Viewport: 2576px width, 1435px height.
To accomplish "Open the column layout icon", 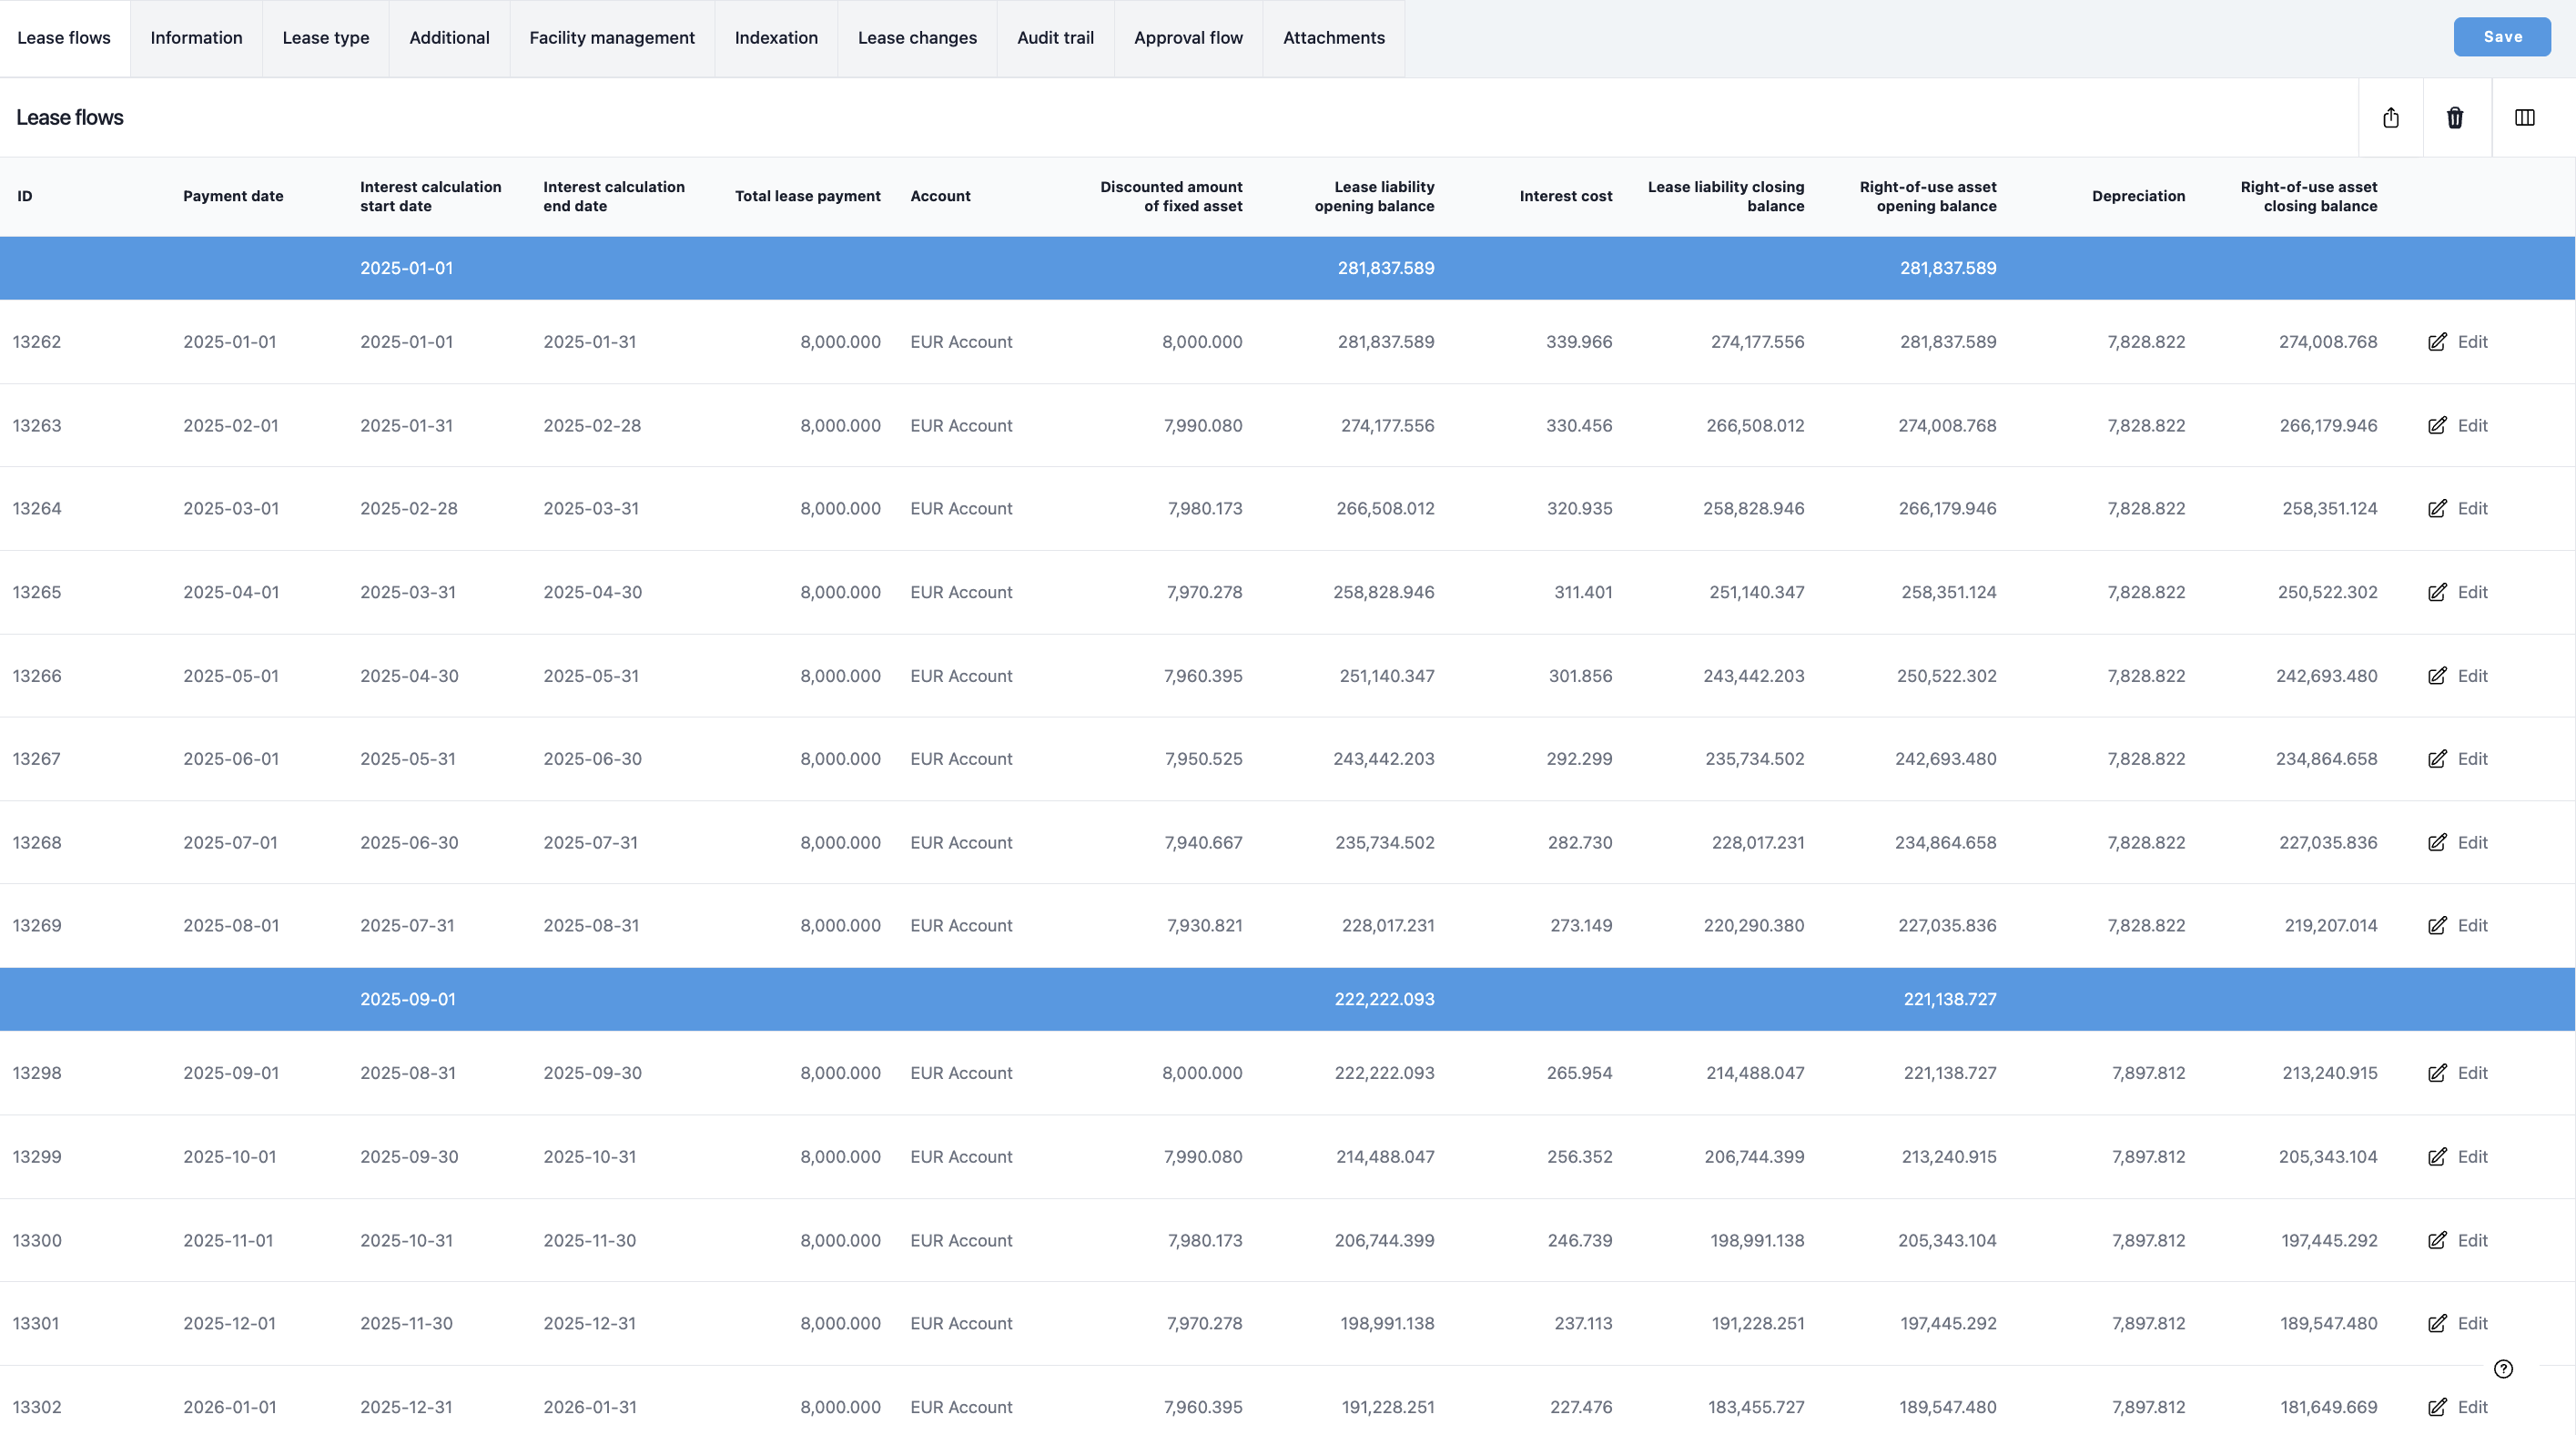I will point(2524,118).
